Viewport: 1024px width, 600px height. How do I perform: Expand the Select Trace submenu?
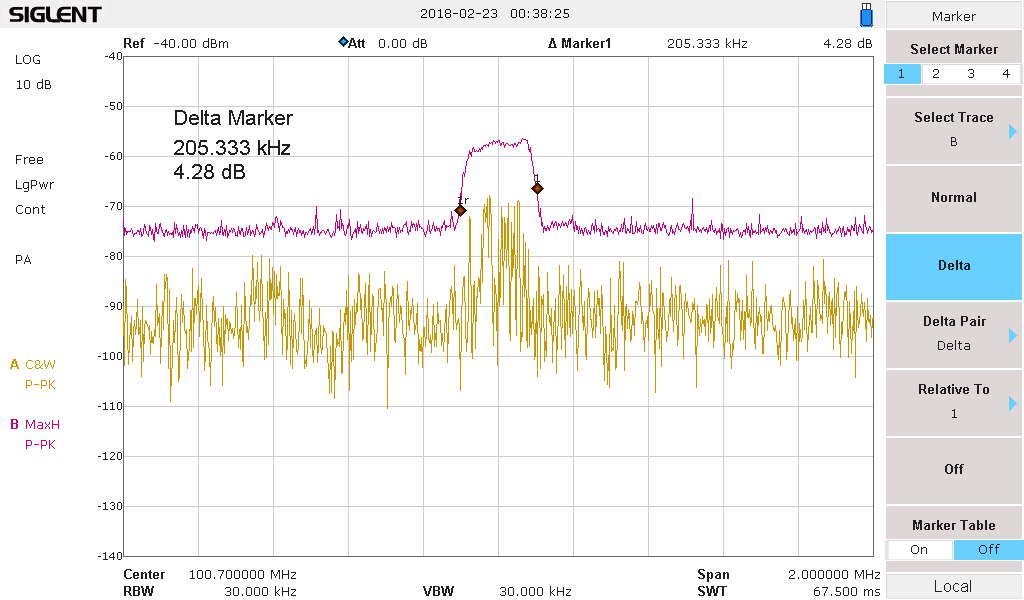[953, 130]
